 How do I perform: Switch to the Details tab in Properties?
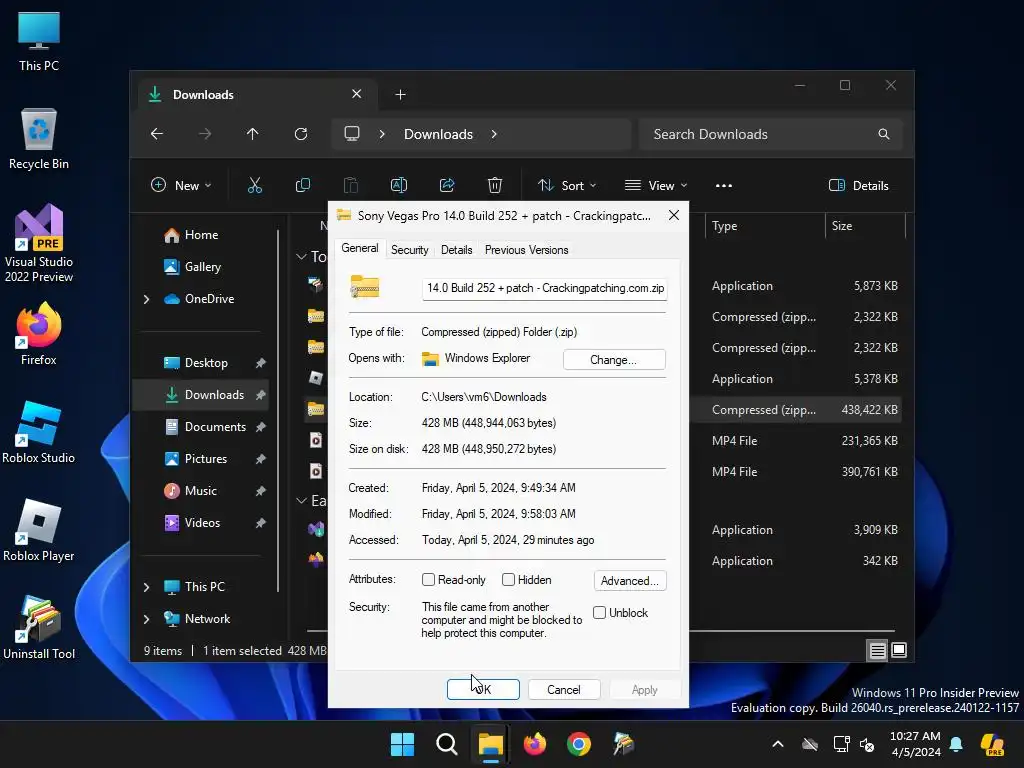[x=456, y=249]
